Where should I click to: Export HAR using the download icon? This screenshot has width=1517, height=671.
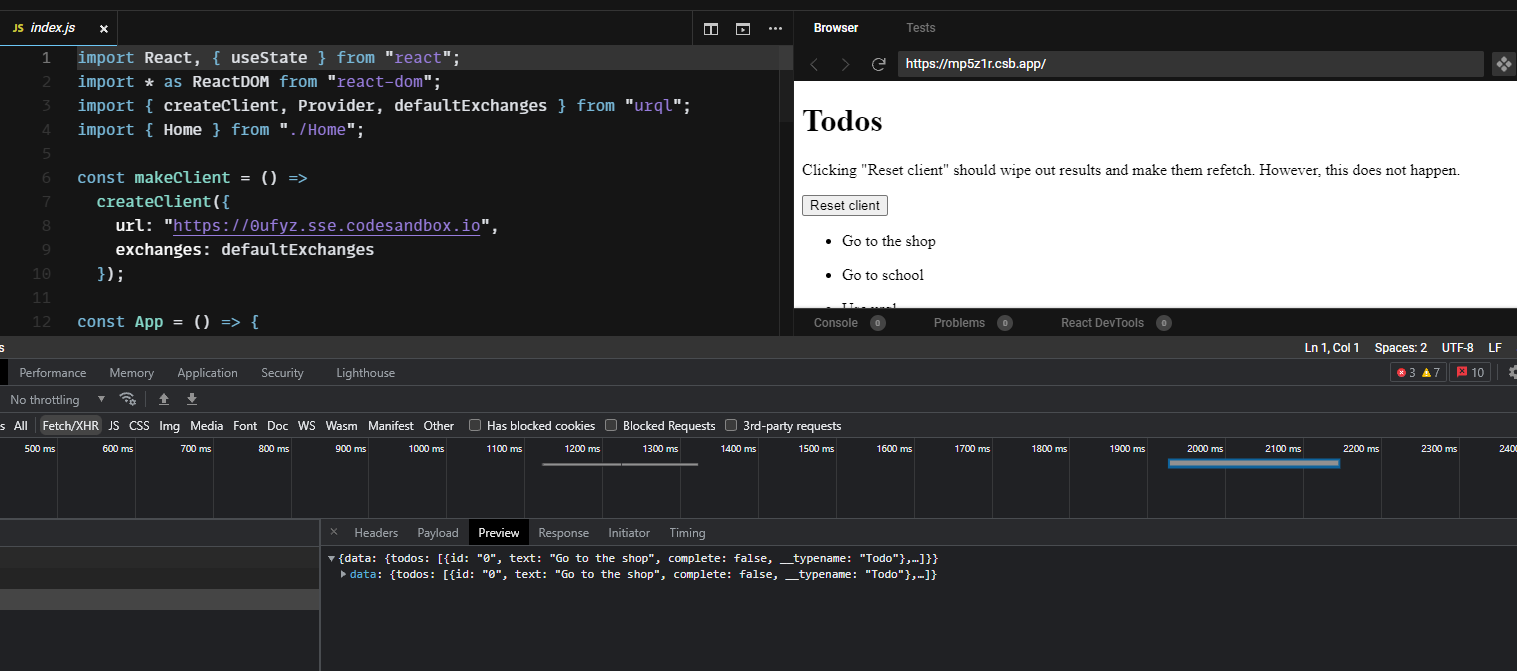[x=191, y=398]
